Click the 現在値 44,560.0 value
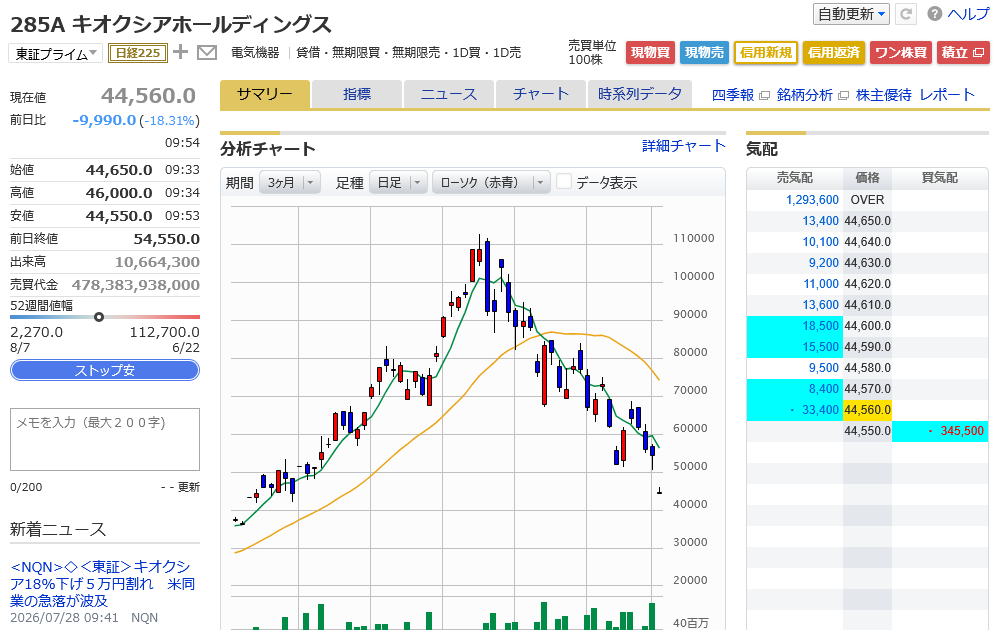This screenshot has height=630, width=1000. (148, 96)
